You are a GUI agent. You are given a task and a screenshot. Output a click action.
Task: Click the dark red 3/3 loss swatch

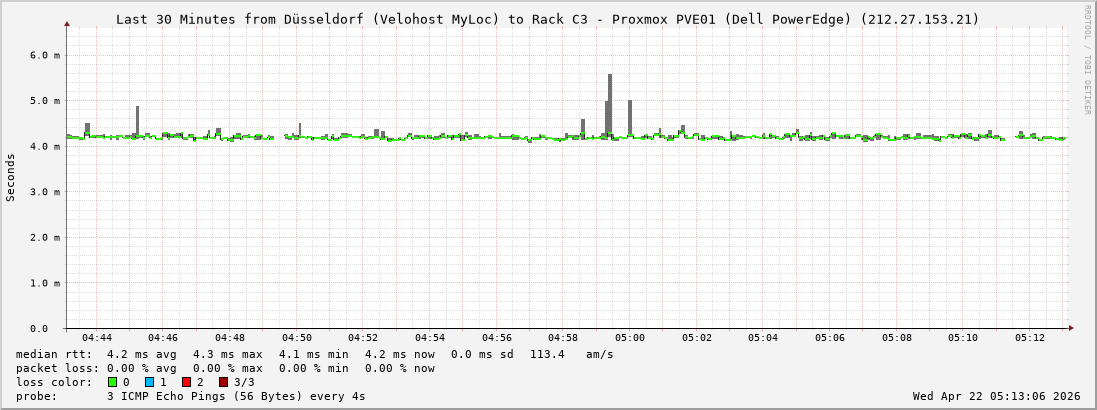click(x=223, y=382)
